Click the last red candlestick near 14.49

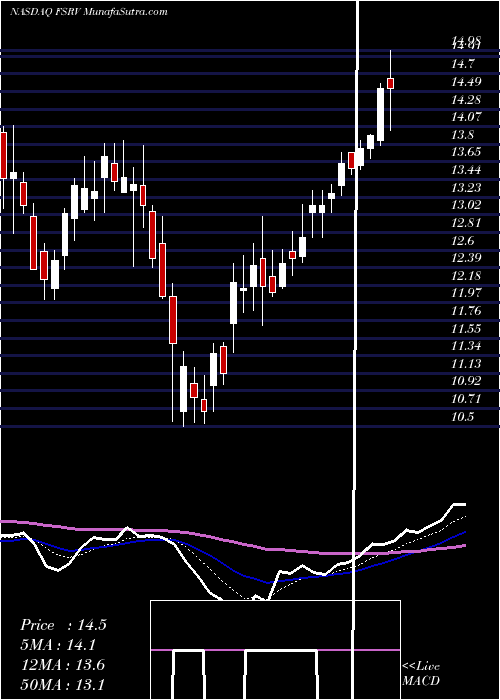(391, 83)
